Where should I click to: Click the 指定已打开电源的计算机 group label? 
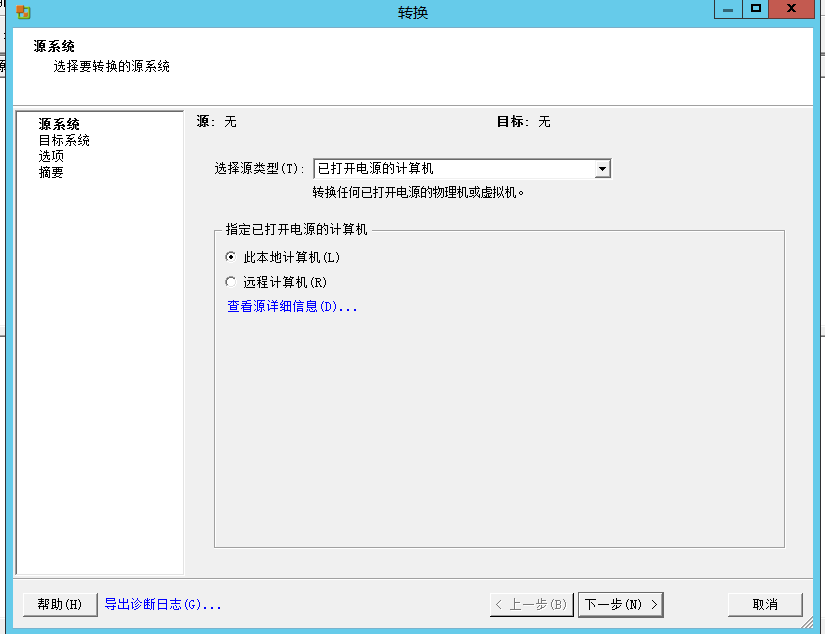(x=296, y=229)
